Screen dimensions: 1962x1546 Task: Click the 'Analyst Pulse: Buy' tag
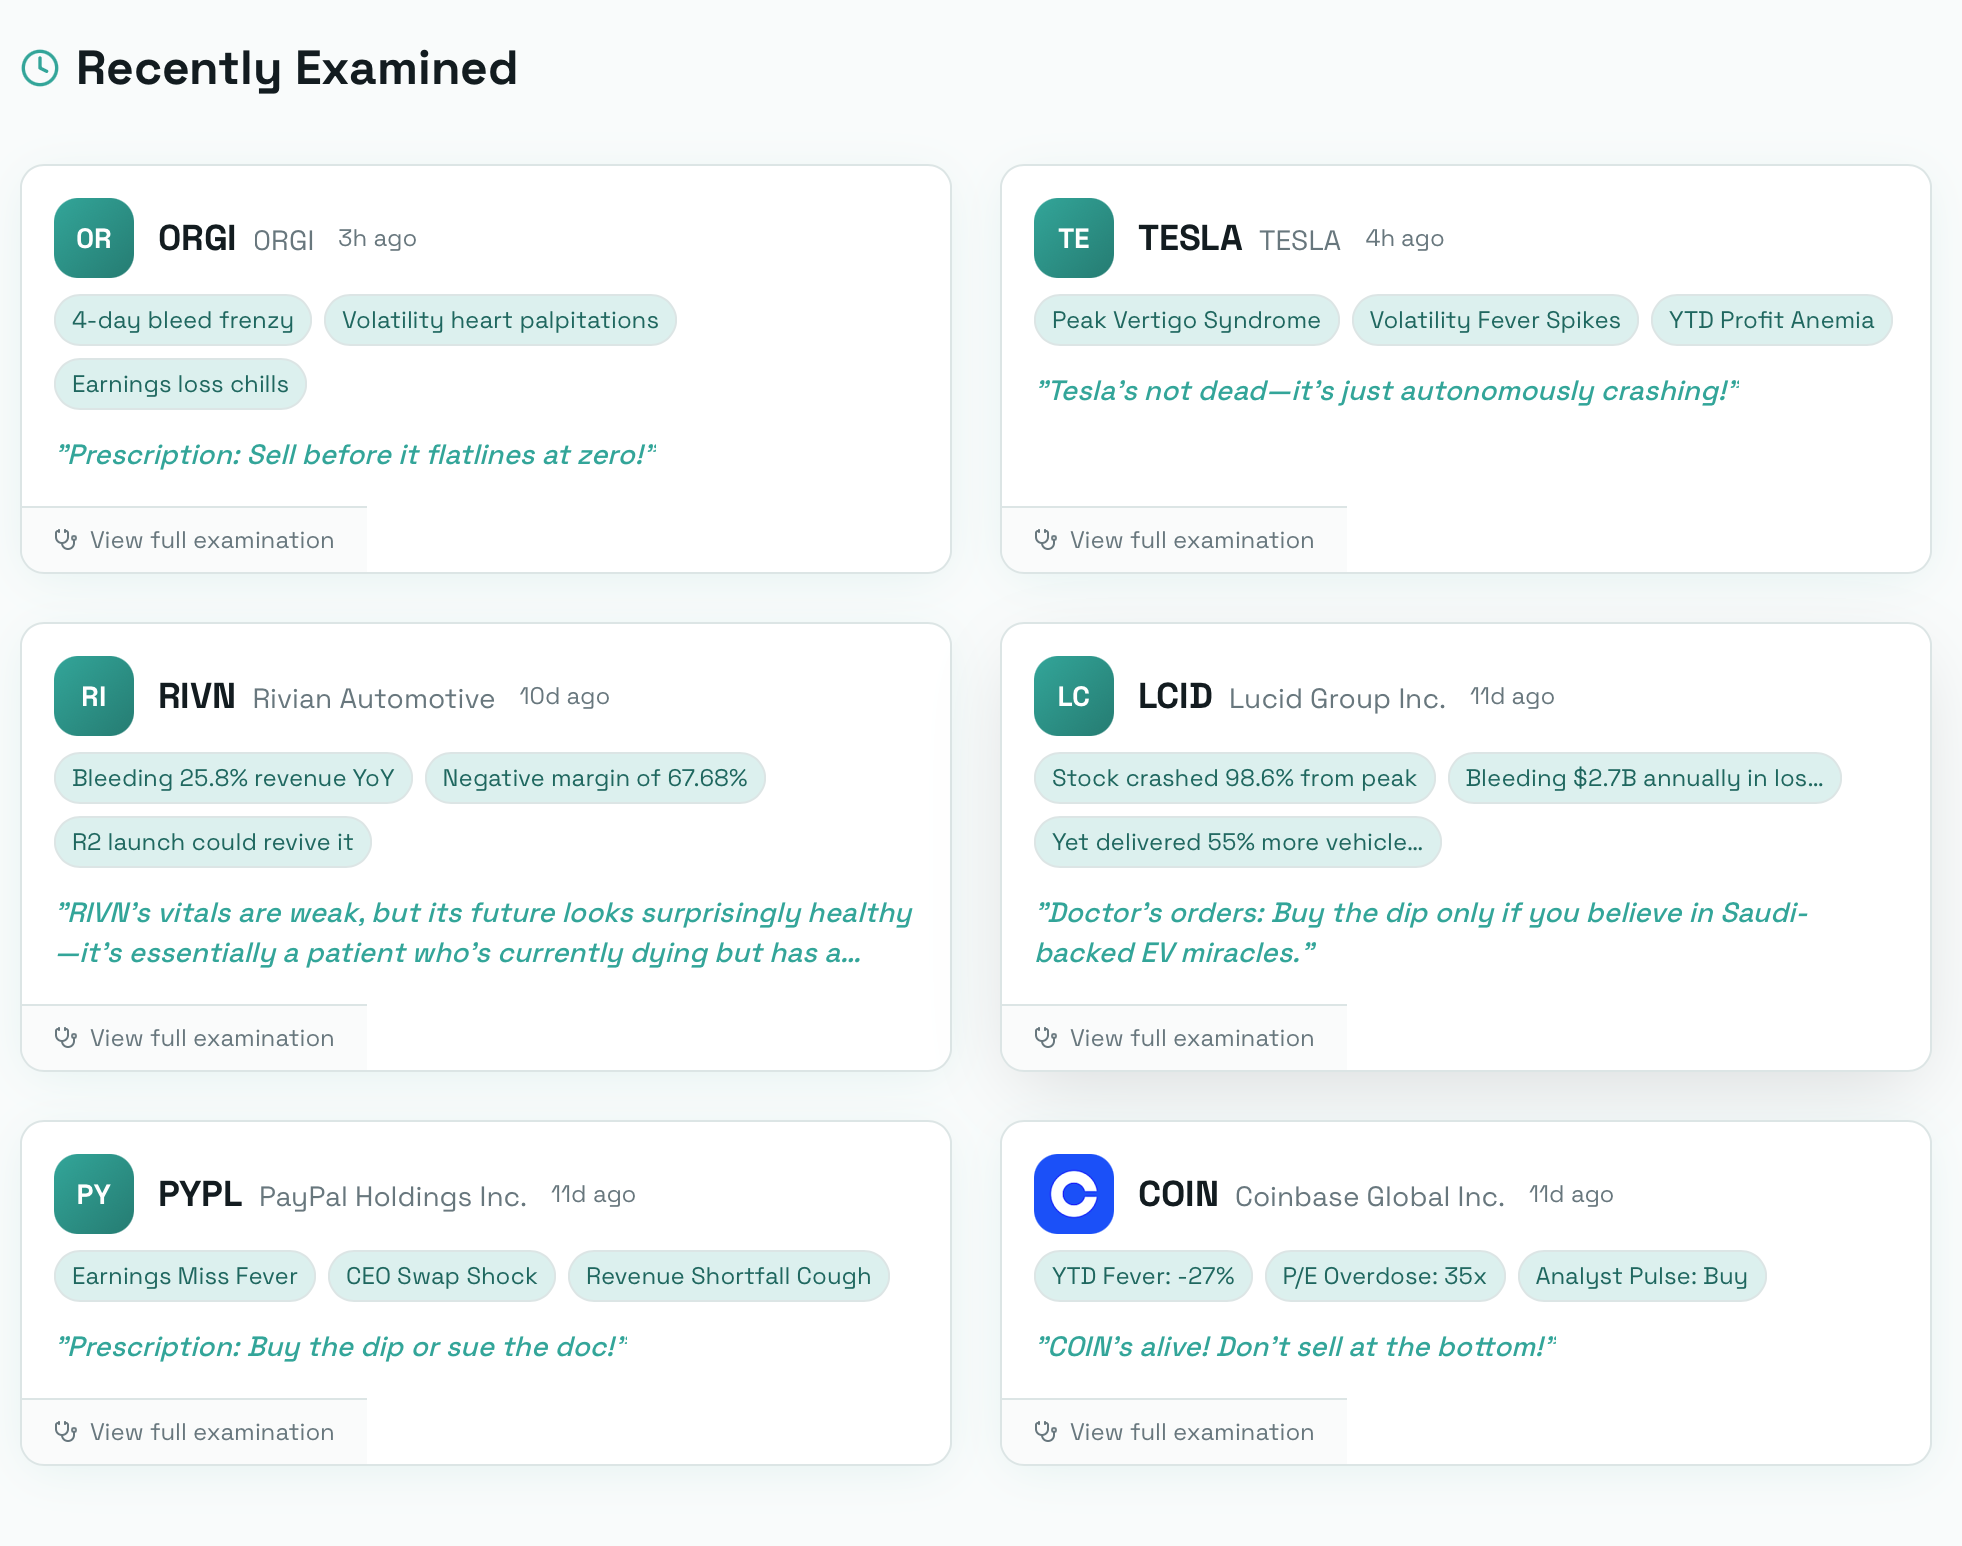pos(1641,1276)
